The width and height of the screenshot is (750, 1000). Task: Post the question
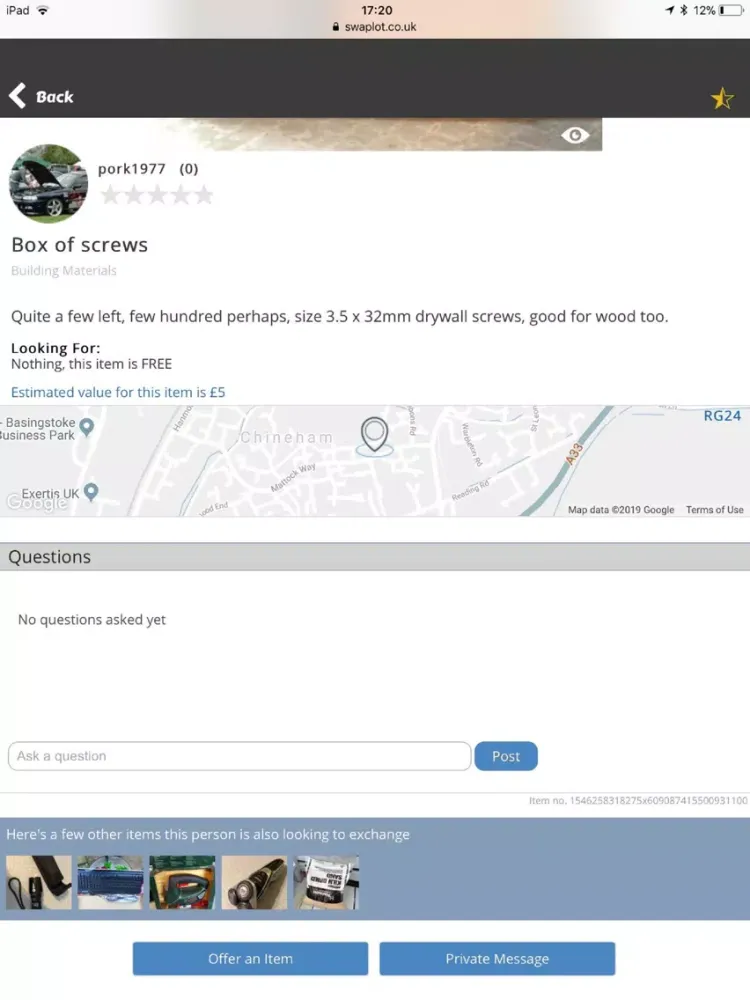506,756
